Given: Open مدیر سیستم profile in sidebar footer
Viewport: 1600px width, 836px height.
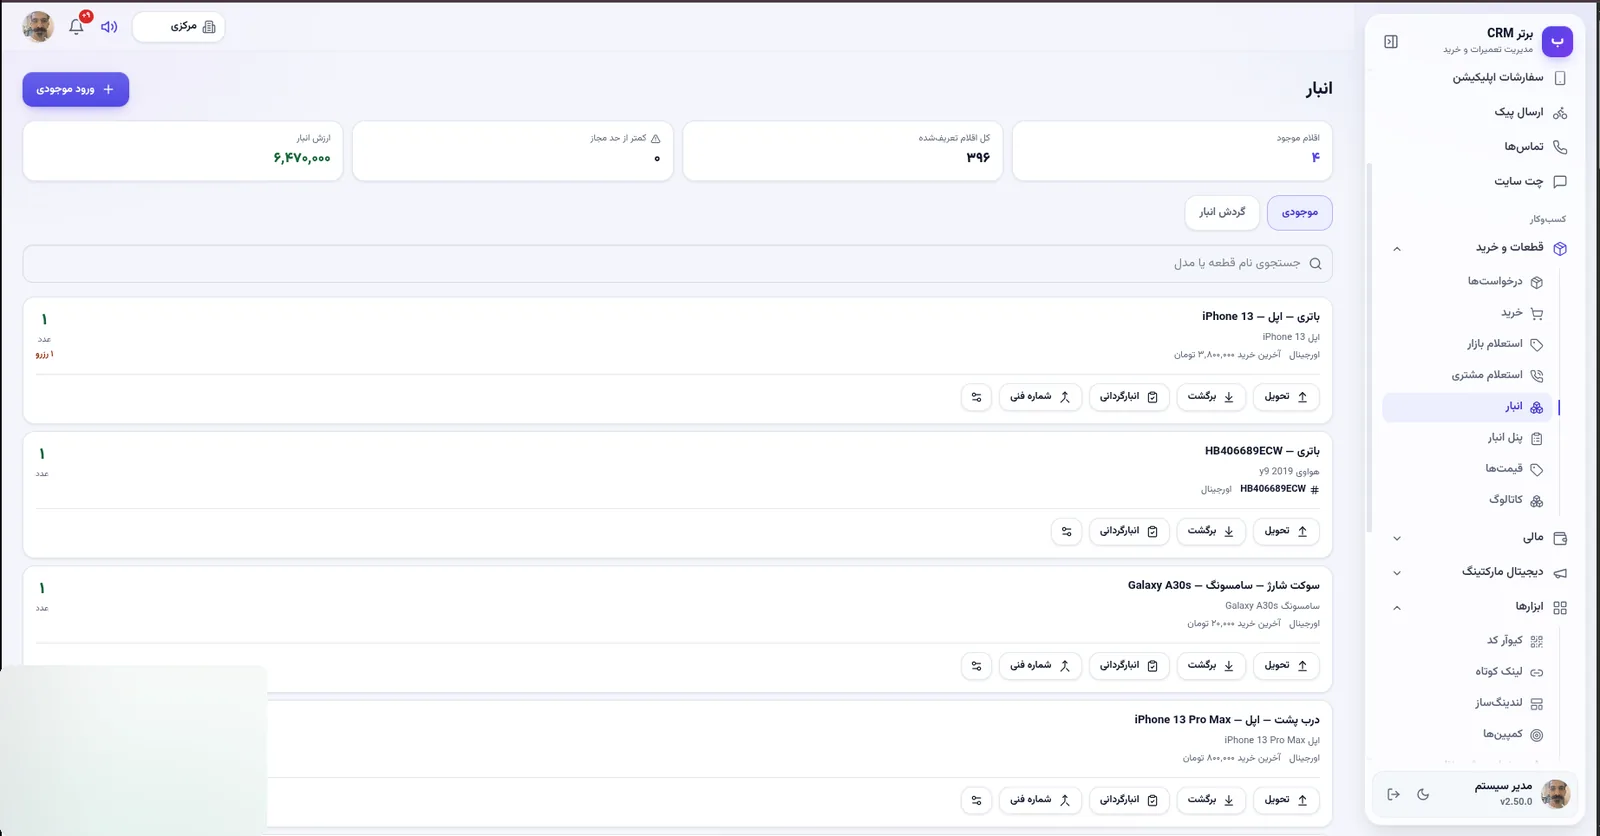Looking at the screenshot, I should [x=1520, y=794].
